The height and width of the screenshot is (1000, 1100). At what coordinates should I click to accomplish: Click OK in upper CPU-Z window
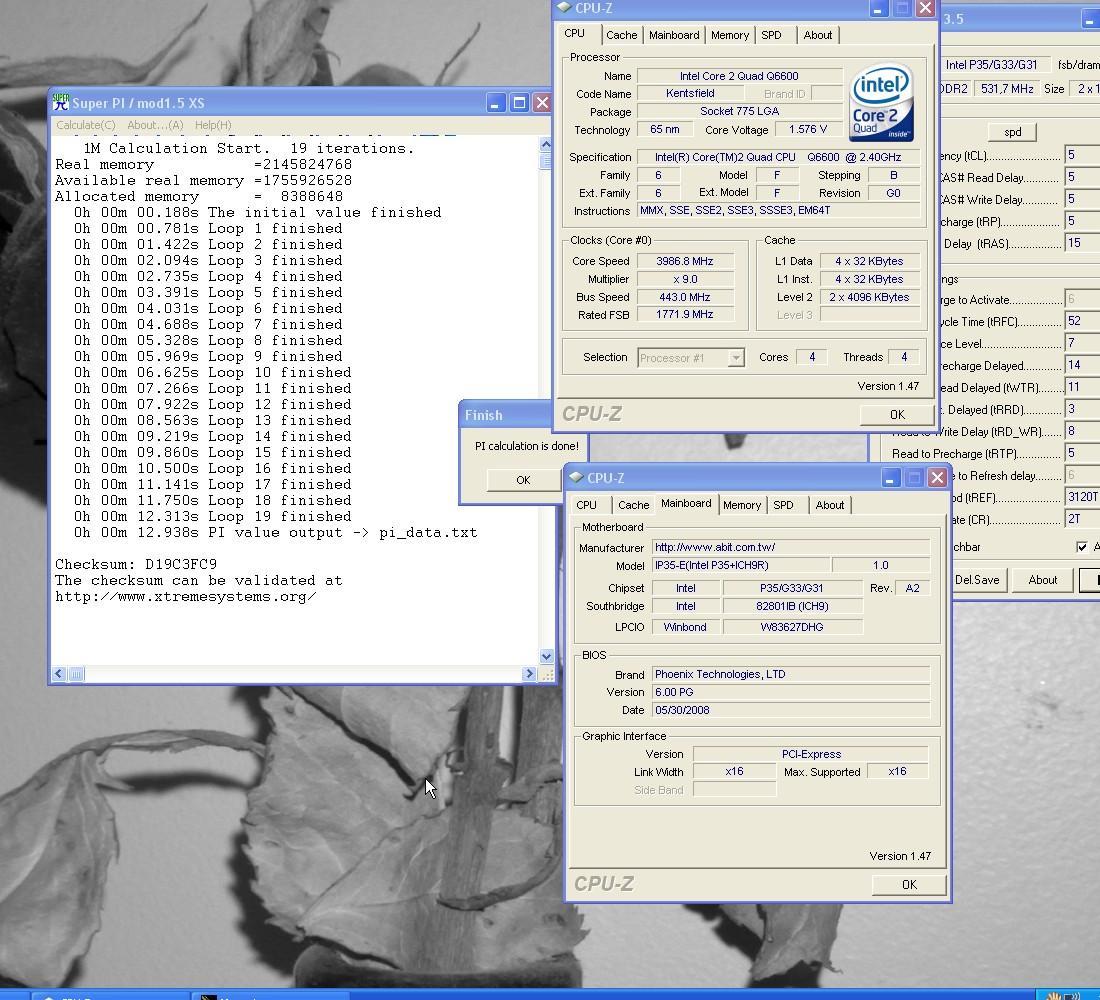[897, 415]
